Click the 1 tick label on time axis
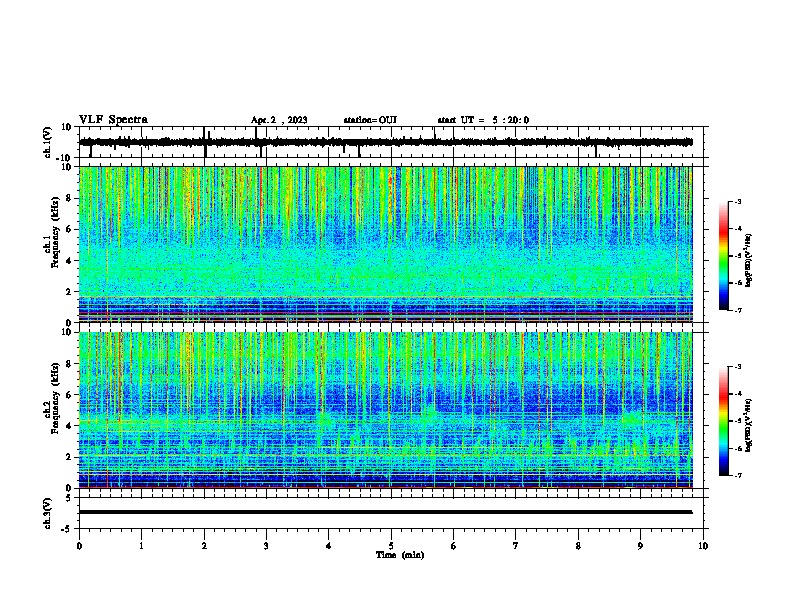 (x=142, y=546)
